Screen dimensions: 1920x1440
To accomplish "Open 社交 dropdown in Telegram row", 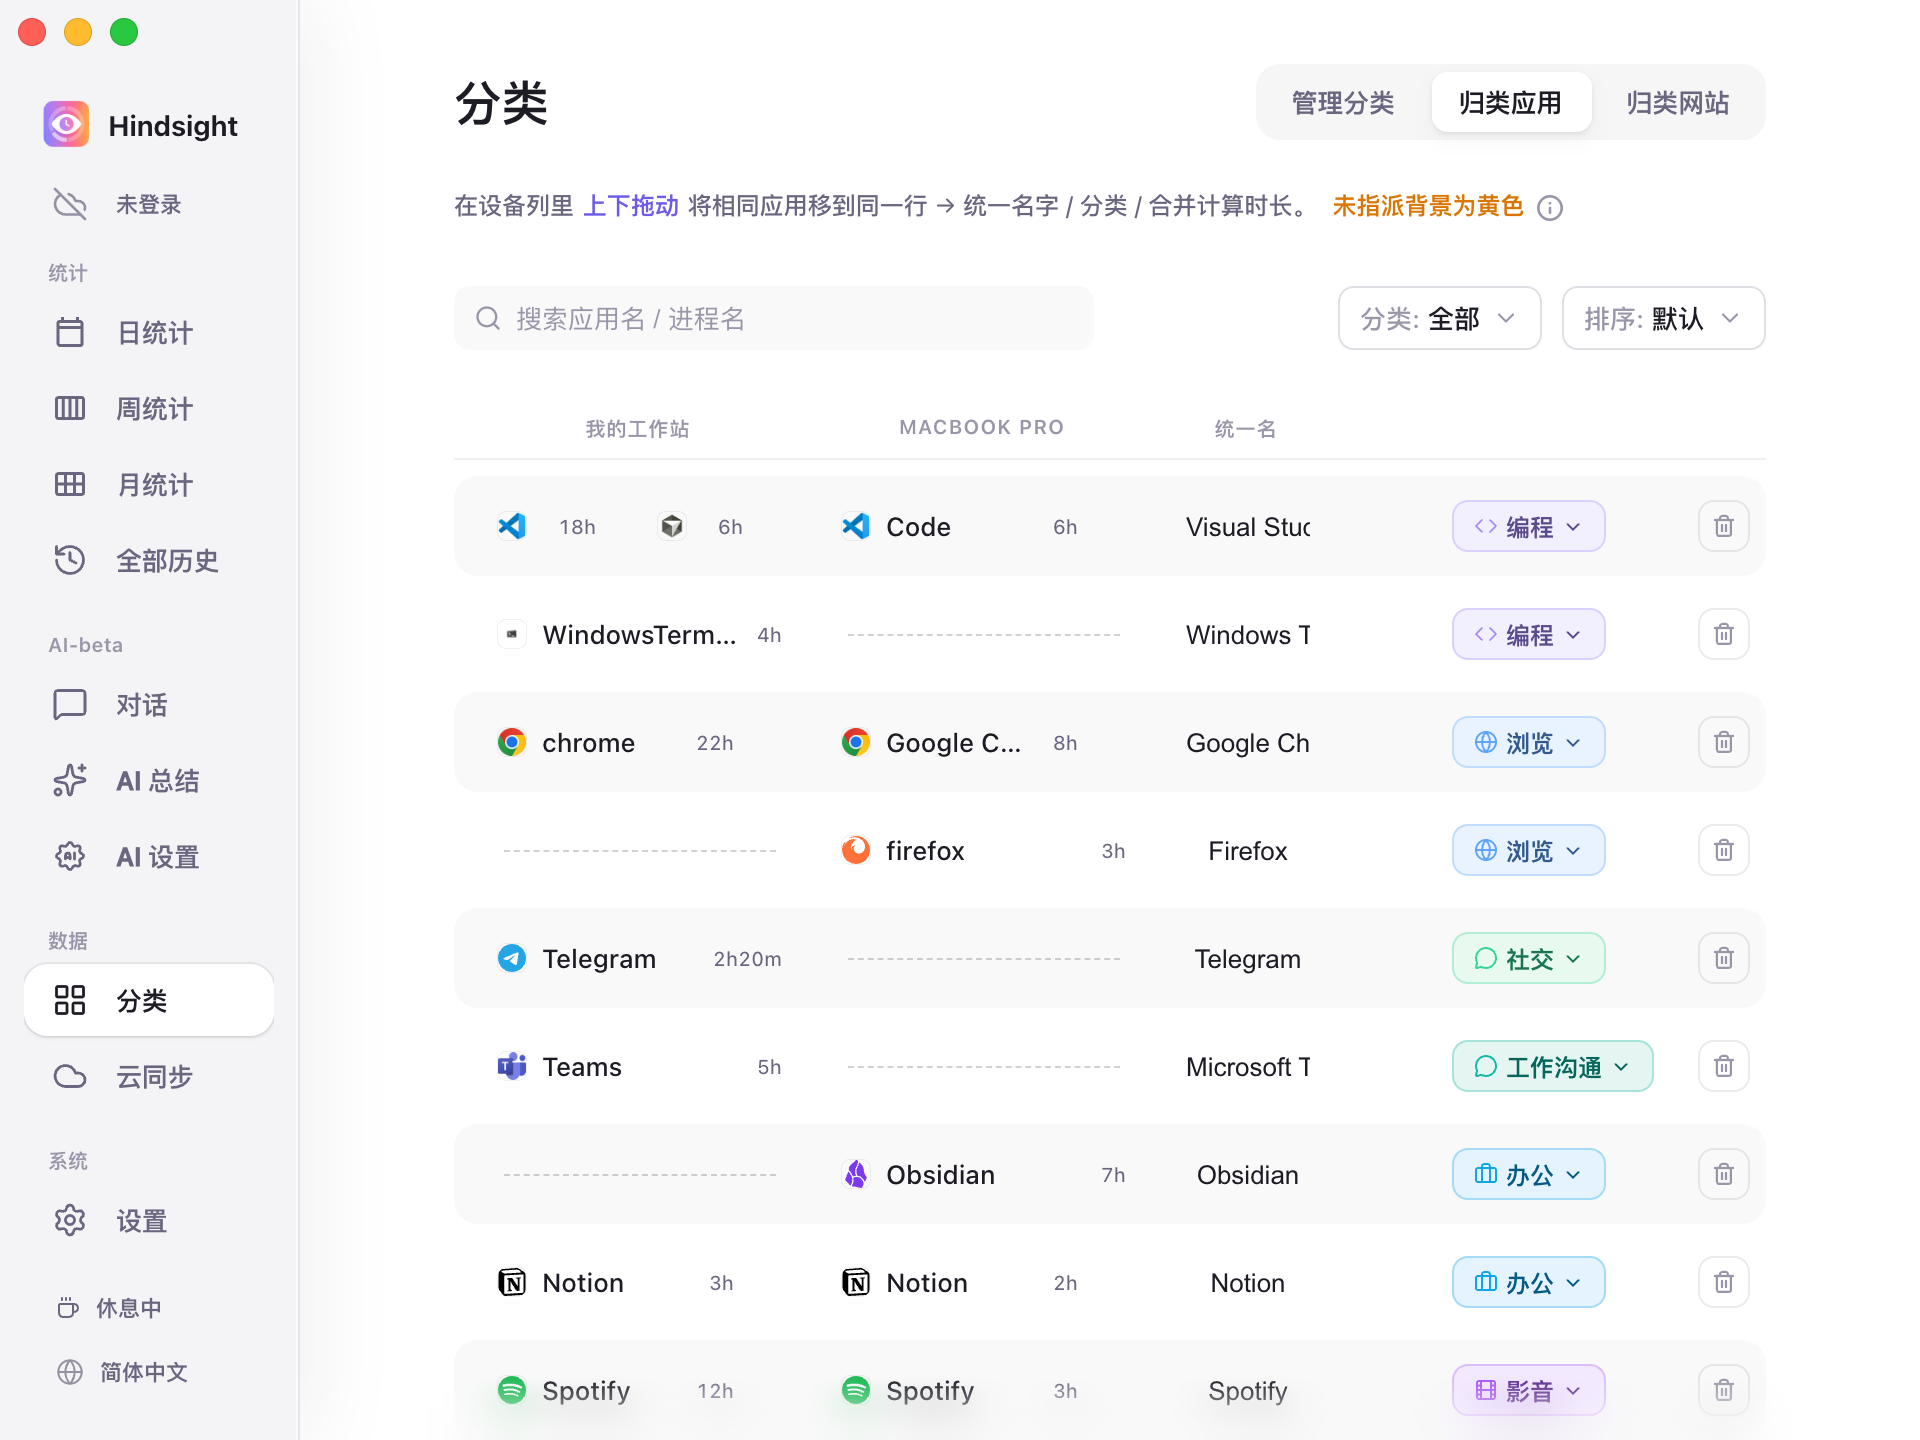I will click(1528, 959).
